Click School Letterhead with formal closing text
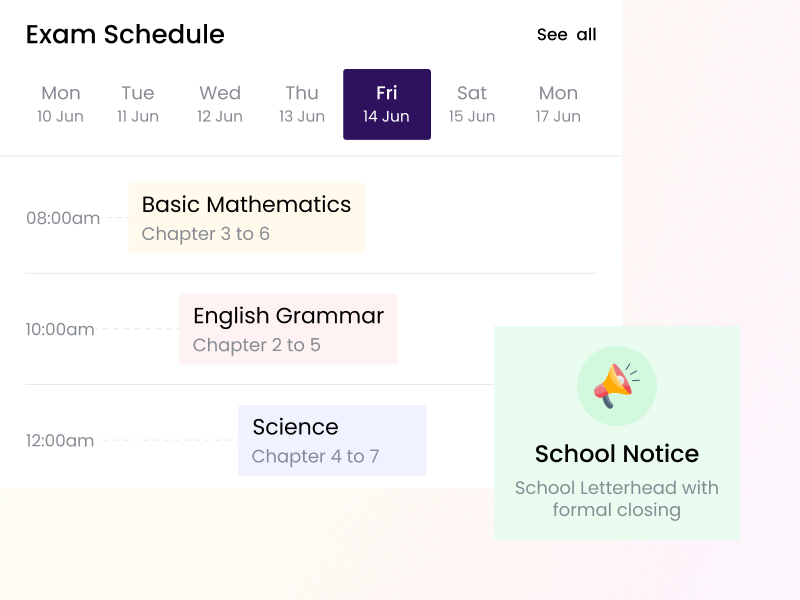800x600 pixels. (616, 499)
